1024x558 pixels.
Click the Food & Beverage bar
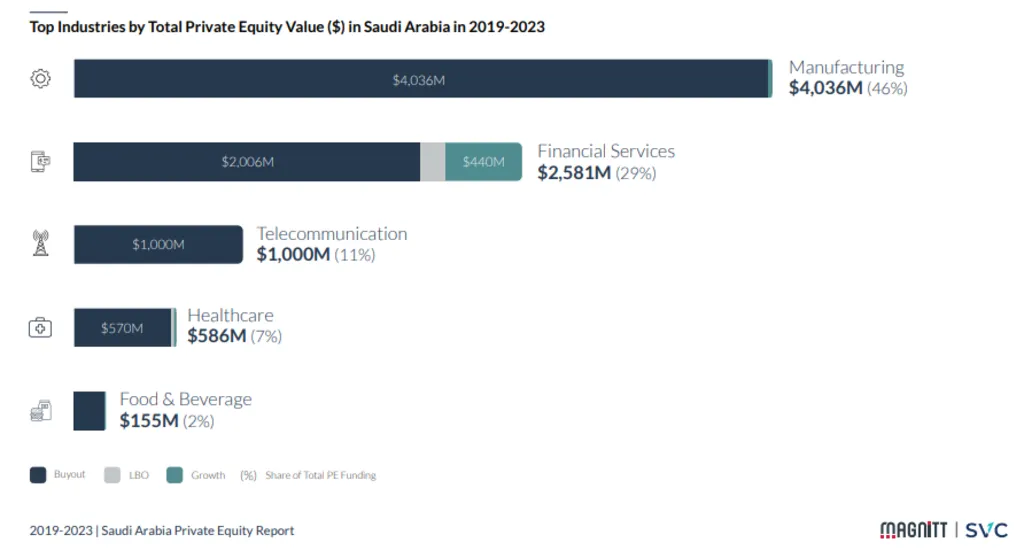89,410
